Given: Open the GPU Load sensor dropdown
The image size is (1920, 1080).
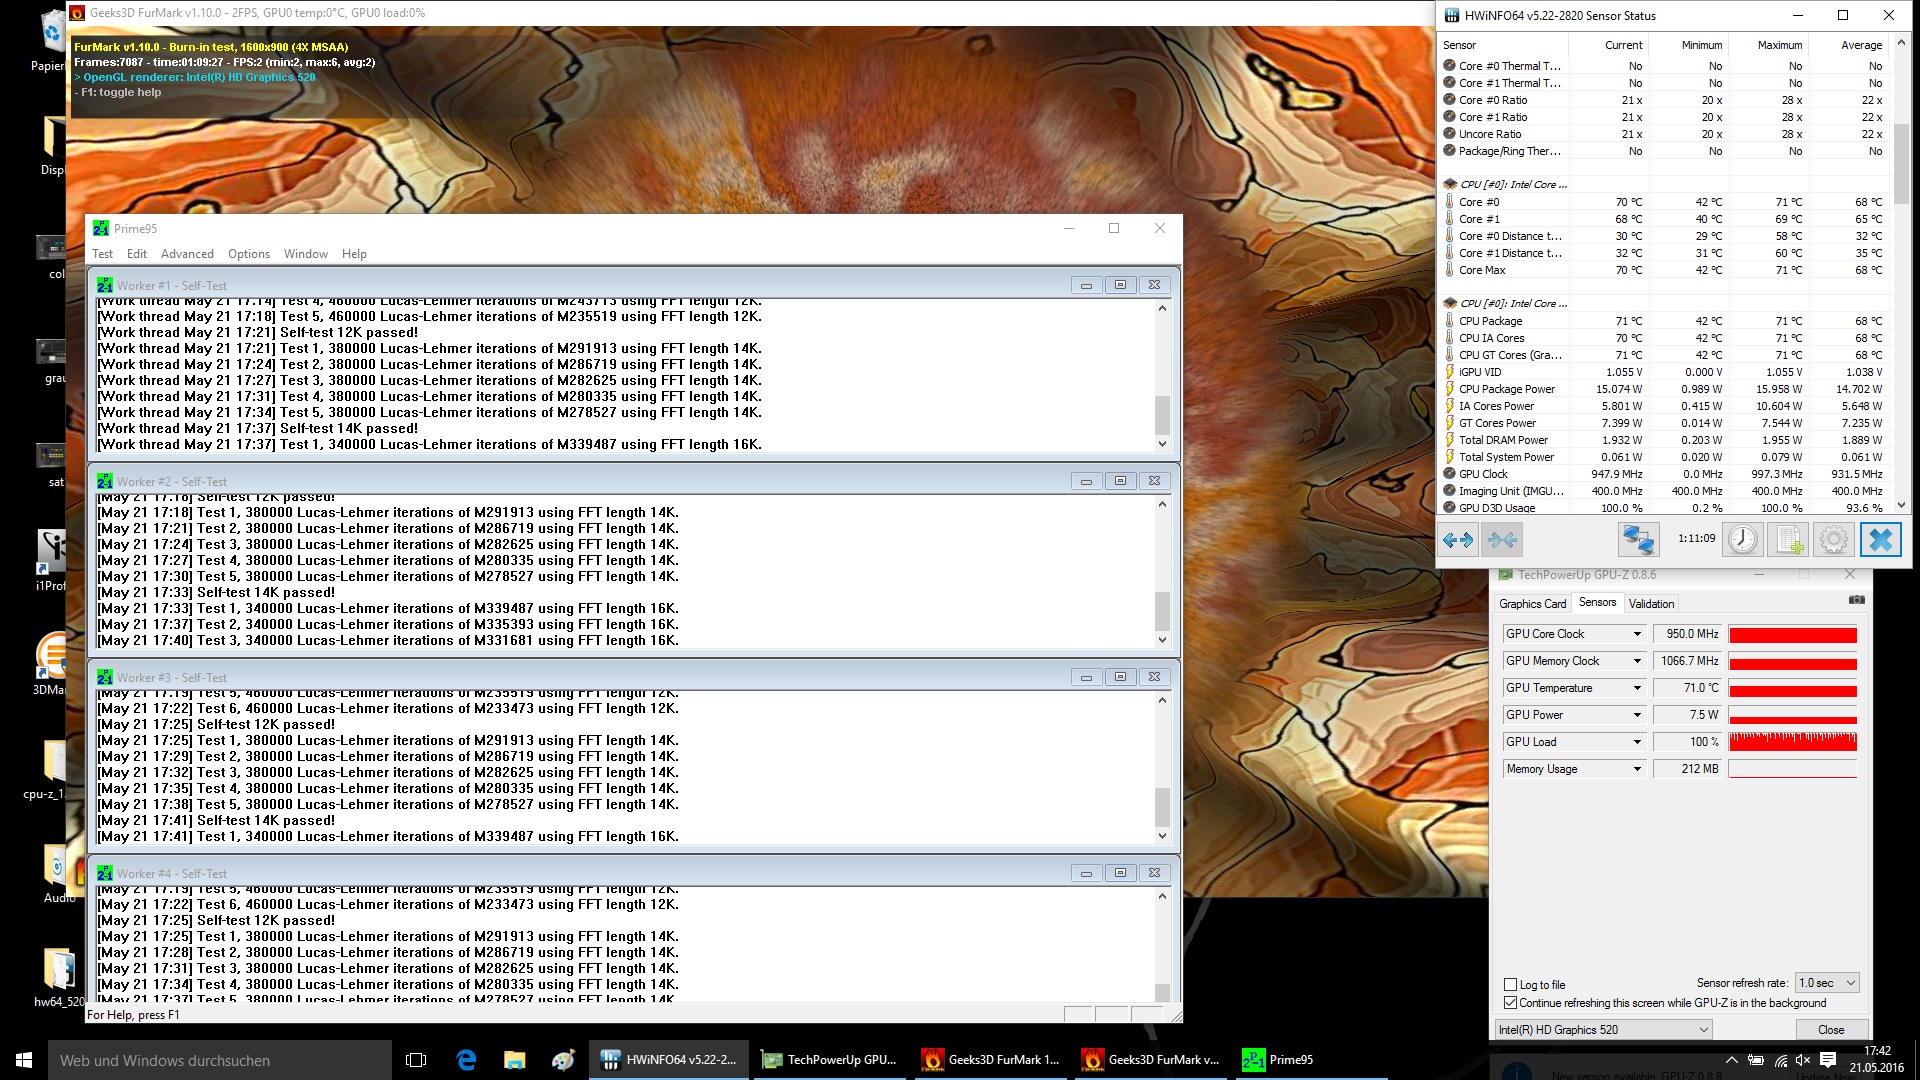Looking at the screenshot, I should 1636,742.
